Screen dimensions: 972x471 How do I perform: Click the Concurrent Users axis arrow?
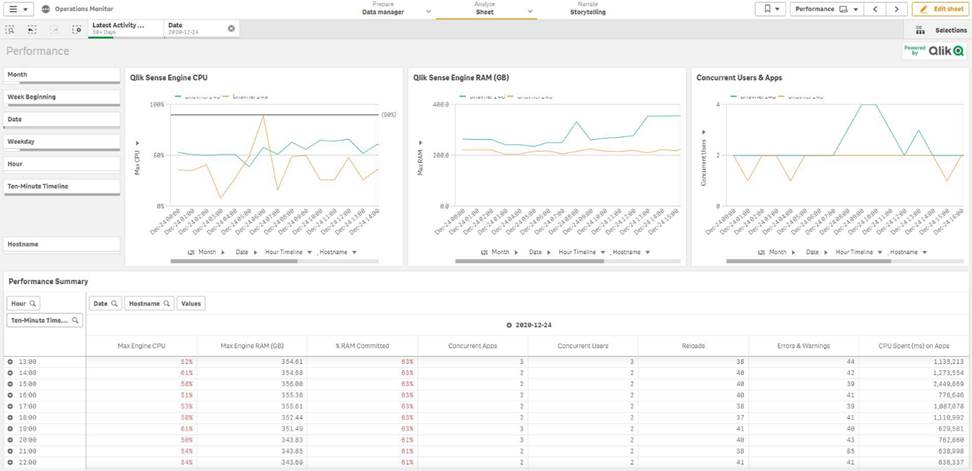704,132
